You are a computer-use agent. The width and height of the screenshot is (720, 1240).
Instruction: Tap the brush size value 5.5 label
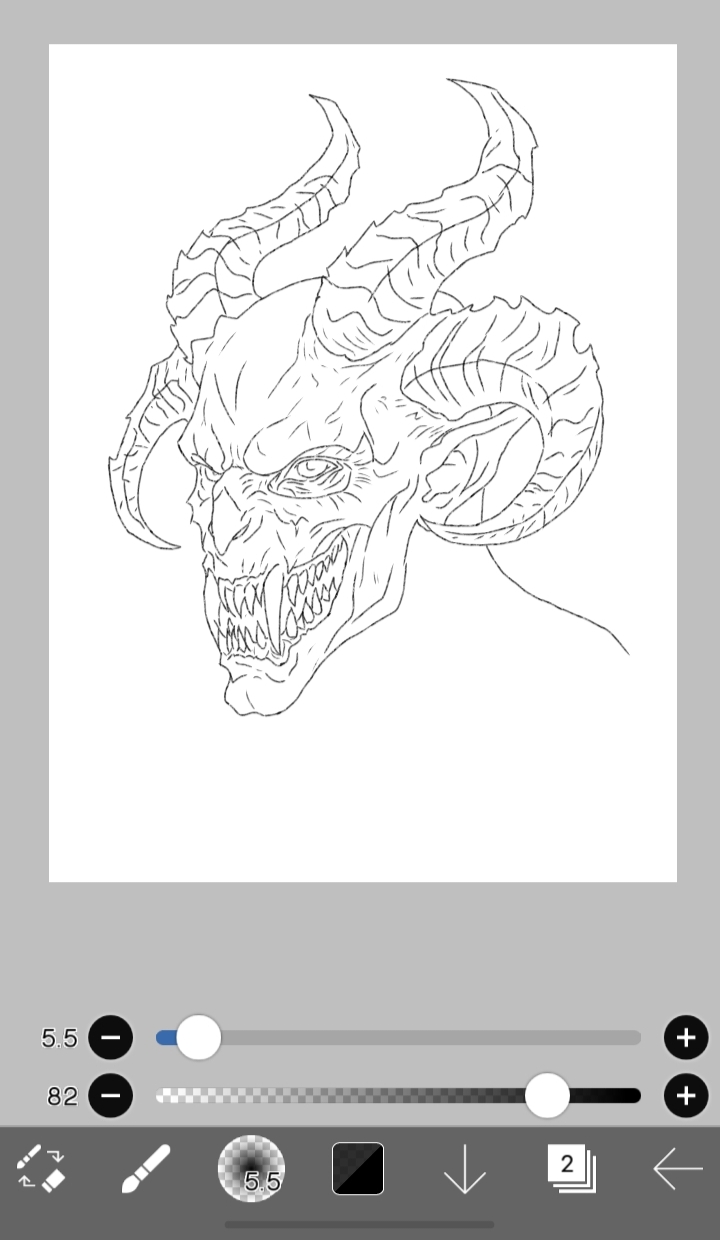pyautogui.click(x=59, y=1039)
